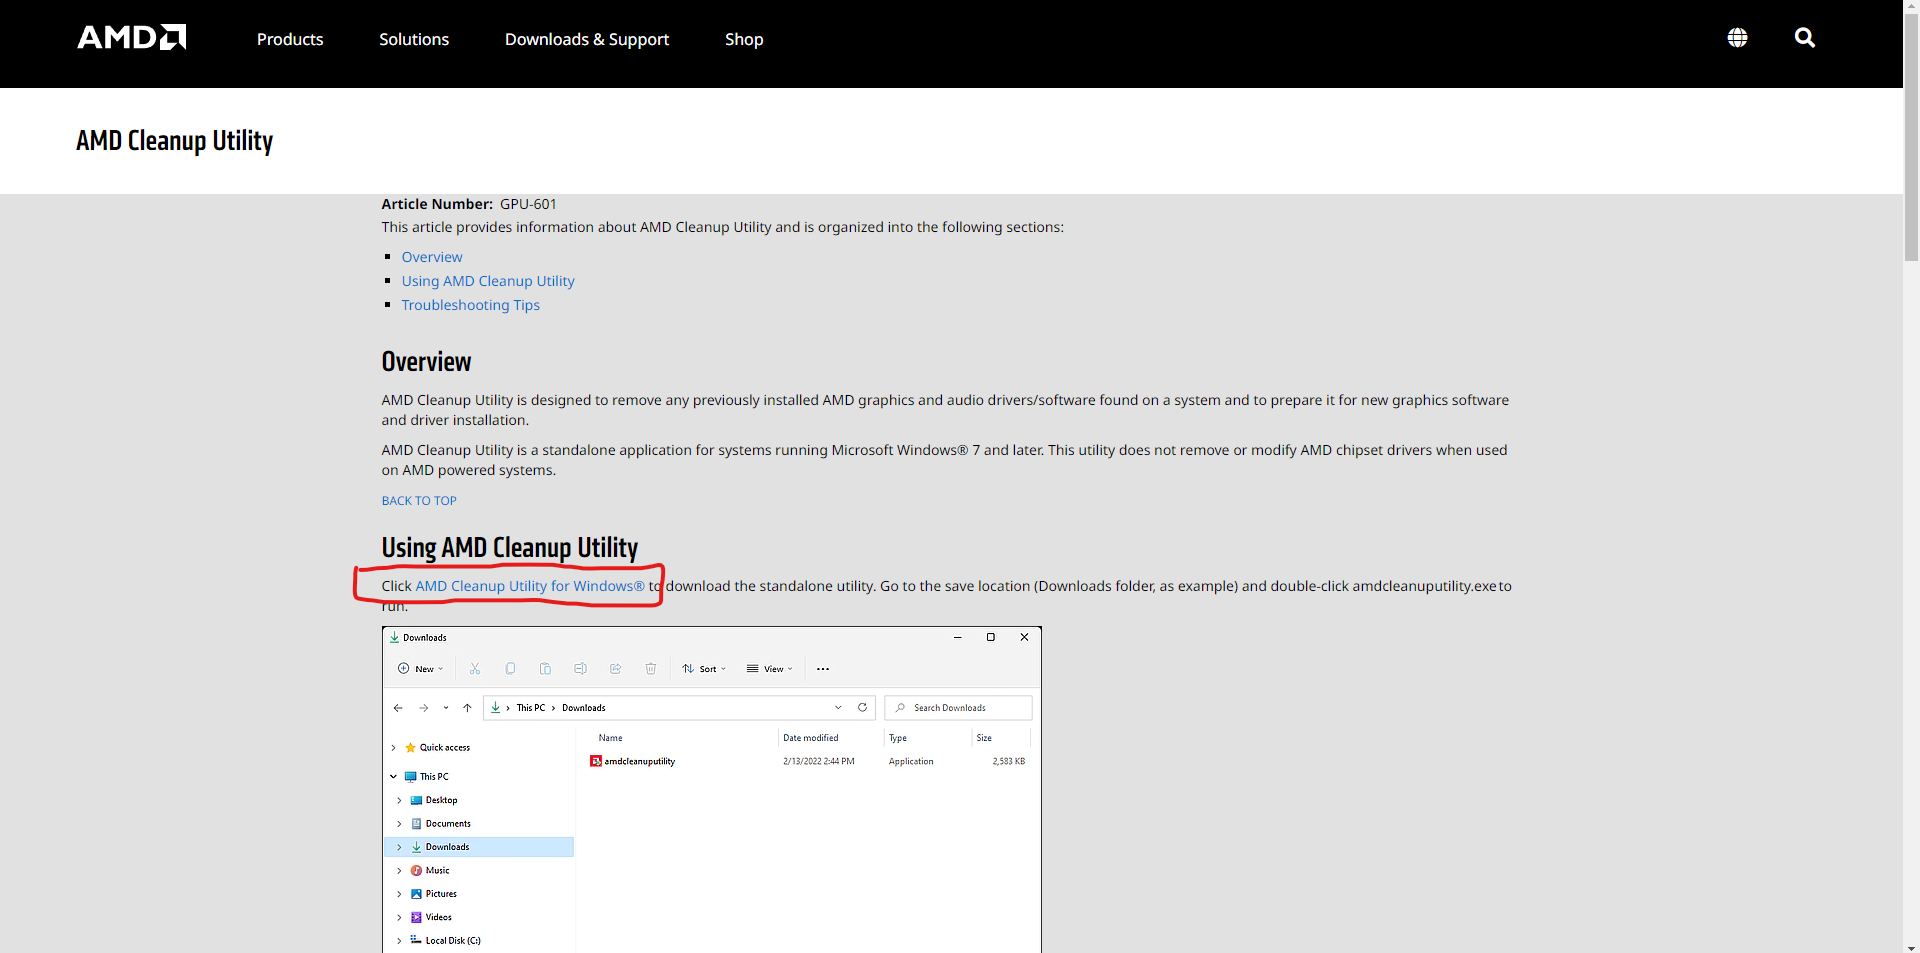Viewport: 1920px width, 953px height.
Task: Select Quick access in the navigation pane
Action: (x=445, y=748)
